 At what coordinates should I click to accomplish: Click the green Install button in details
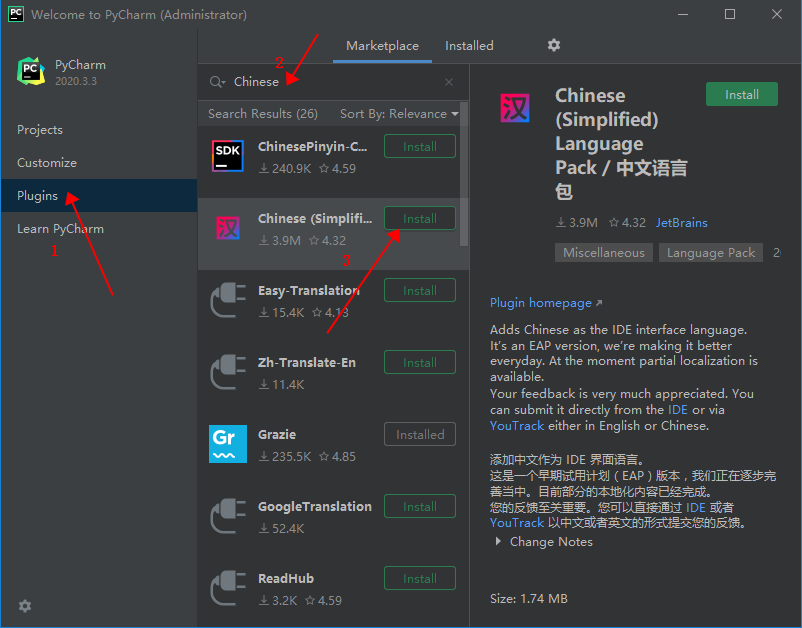pyautogui.click(x=742, y=95)
